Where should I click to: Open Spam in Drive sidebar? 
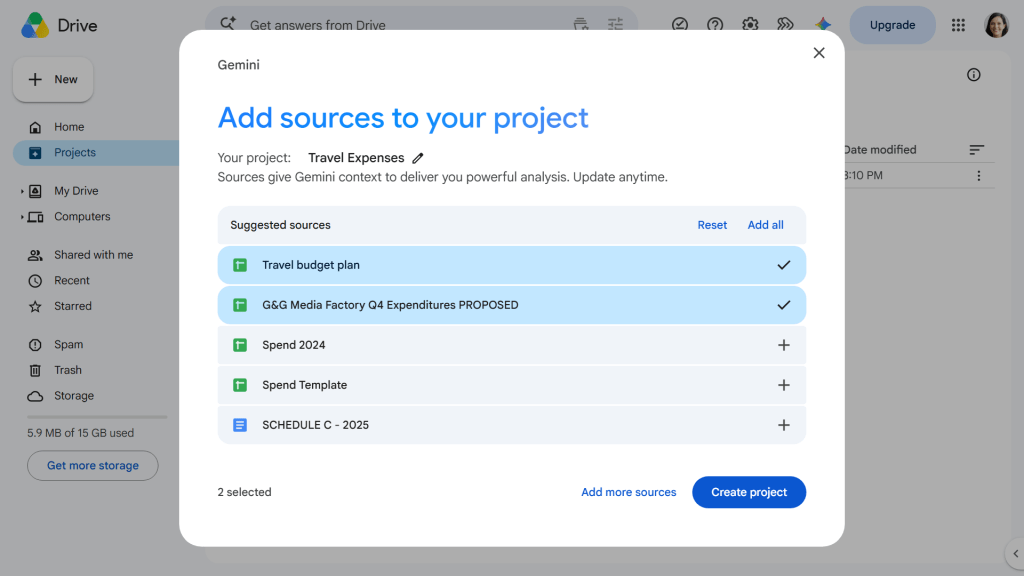point(69,344)
